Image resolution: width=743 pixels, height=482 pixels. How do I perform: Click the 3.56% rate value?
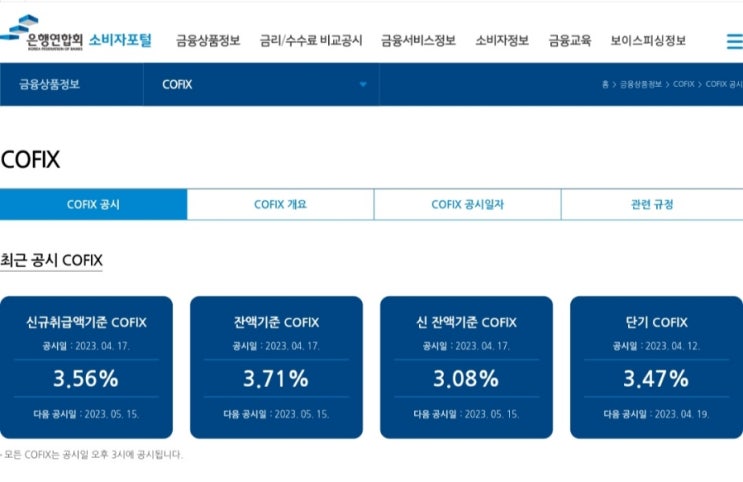86,379
